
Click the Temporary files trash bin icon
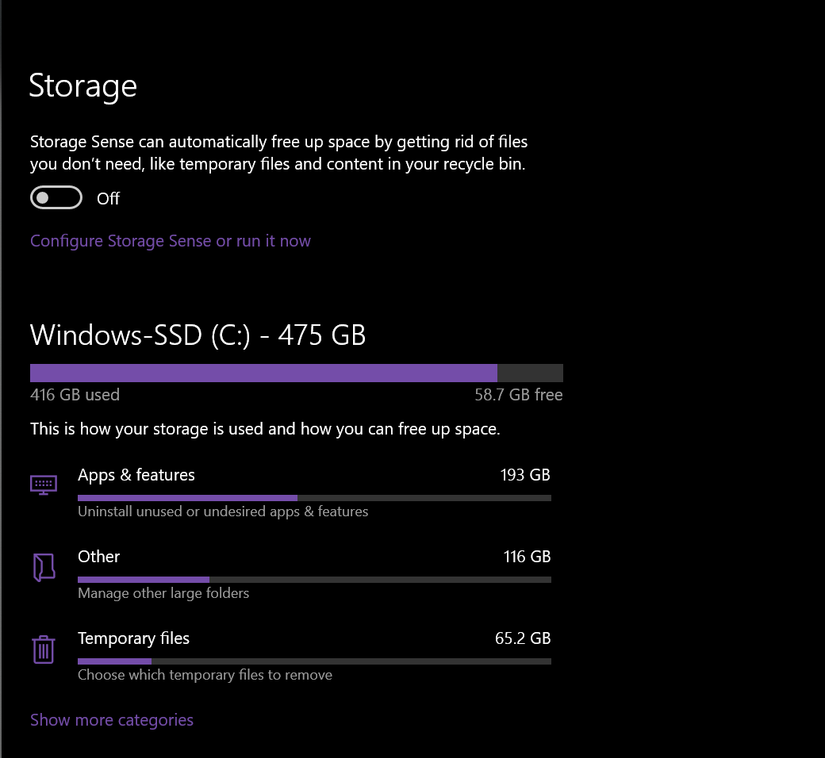(x=42, y=648)
